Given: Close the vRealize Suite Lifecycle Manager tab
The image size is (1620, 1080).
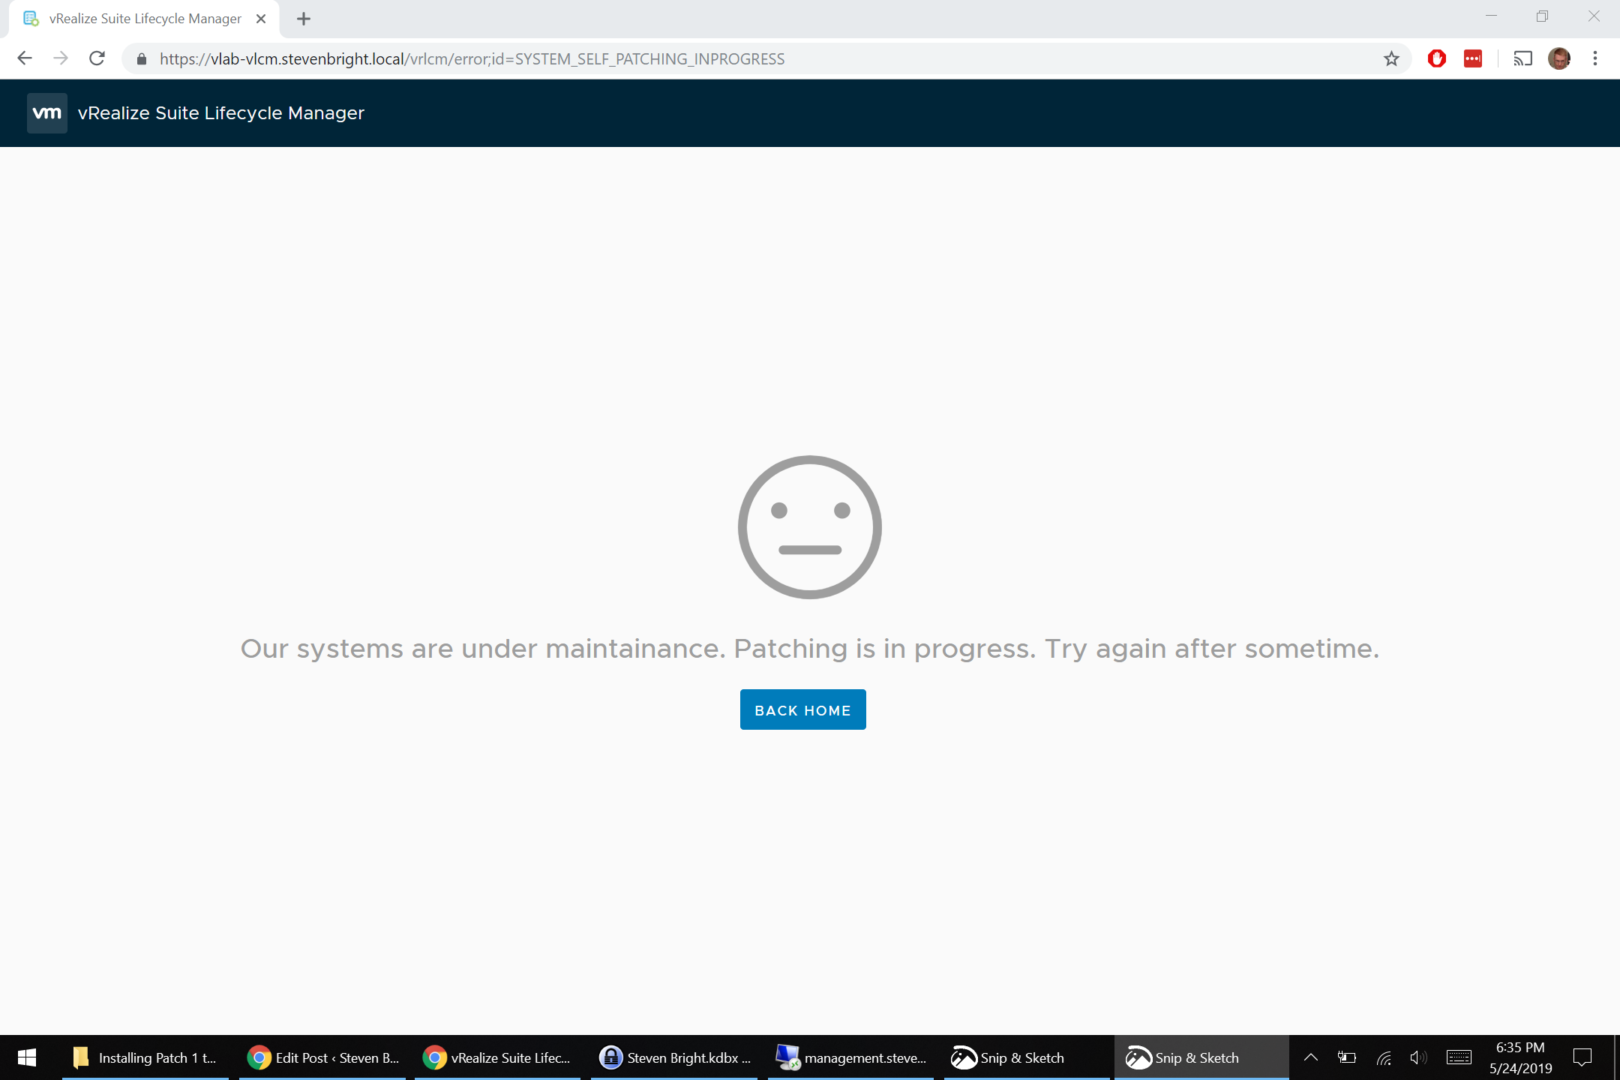Looking at the screenshot, I should (261, 19).
